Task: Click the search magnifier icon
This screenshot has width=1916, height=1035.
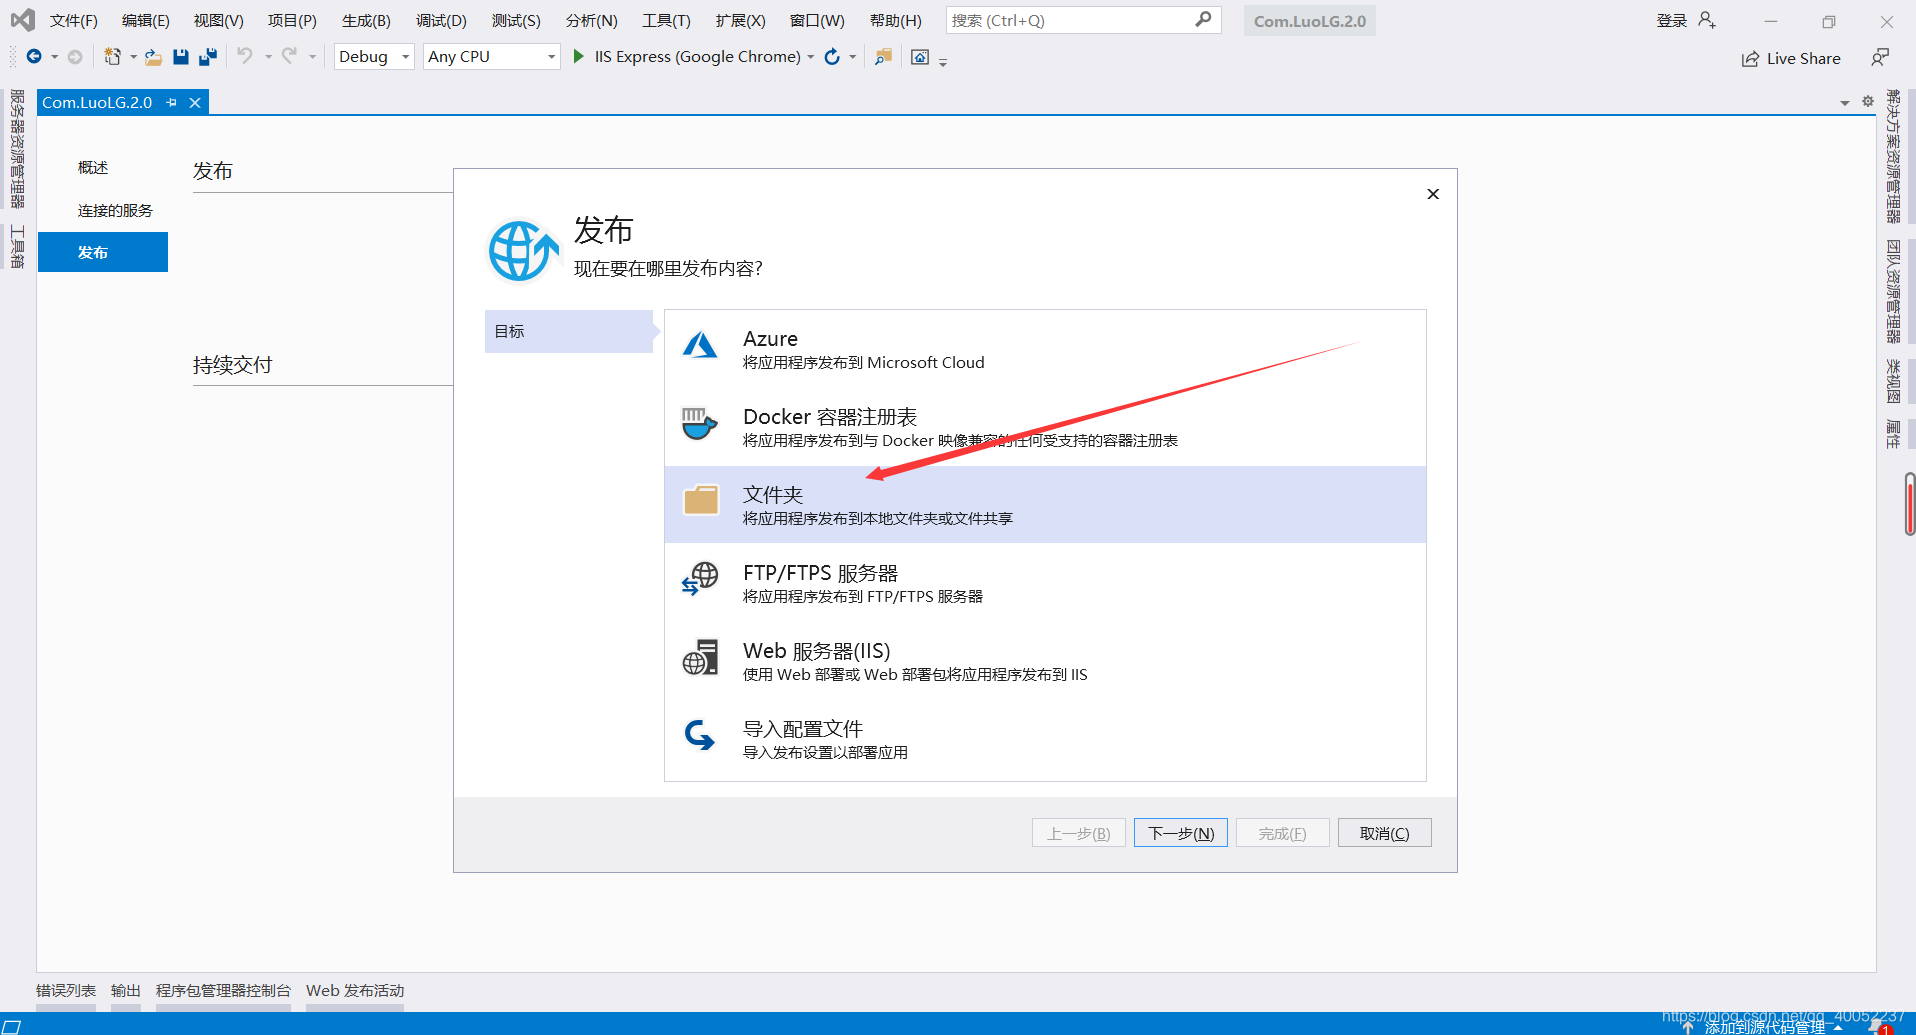Action: tap(1203, 19)
